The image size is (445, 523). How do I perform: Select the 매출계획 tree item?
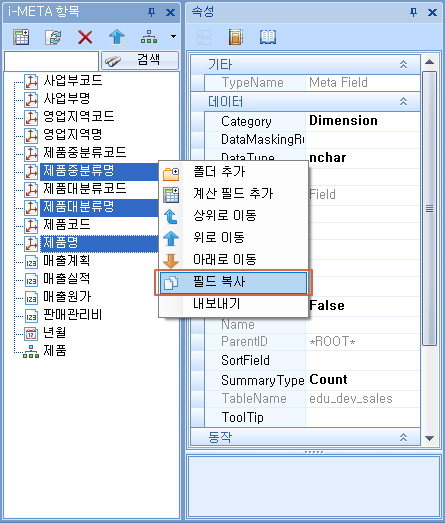point(66,260)
